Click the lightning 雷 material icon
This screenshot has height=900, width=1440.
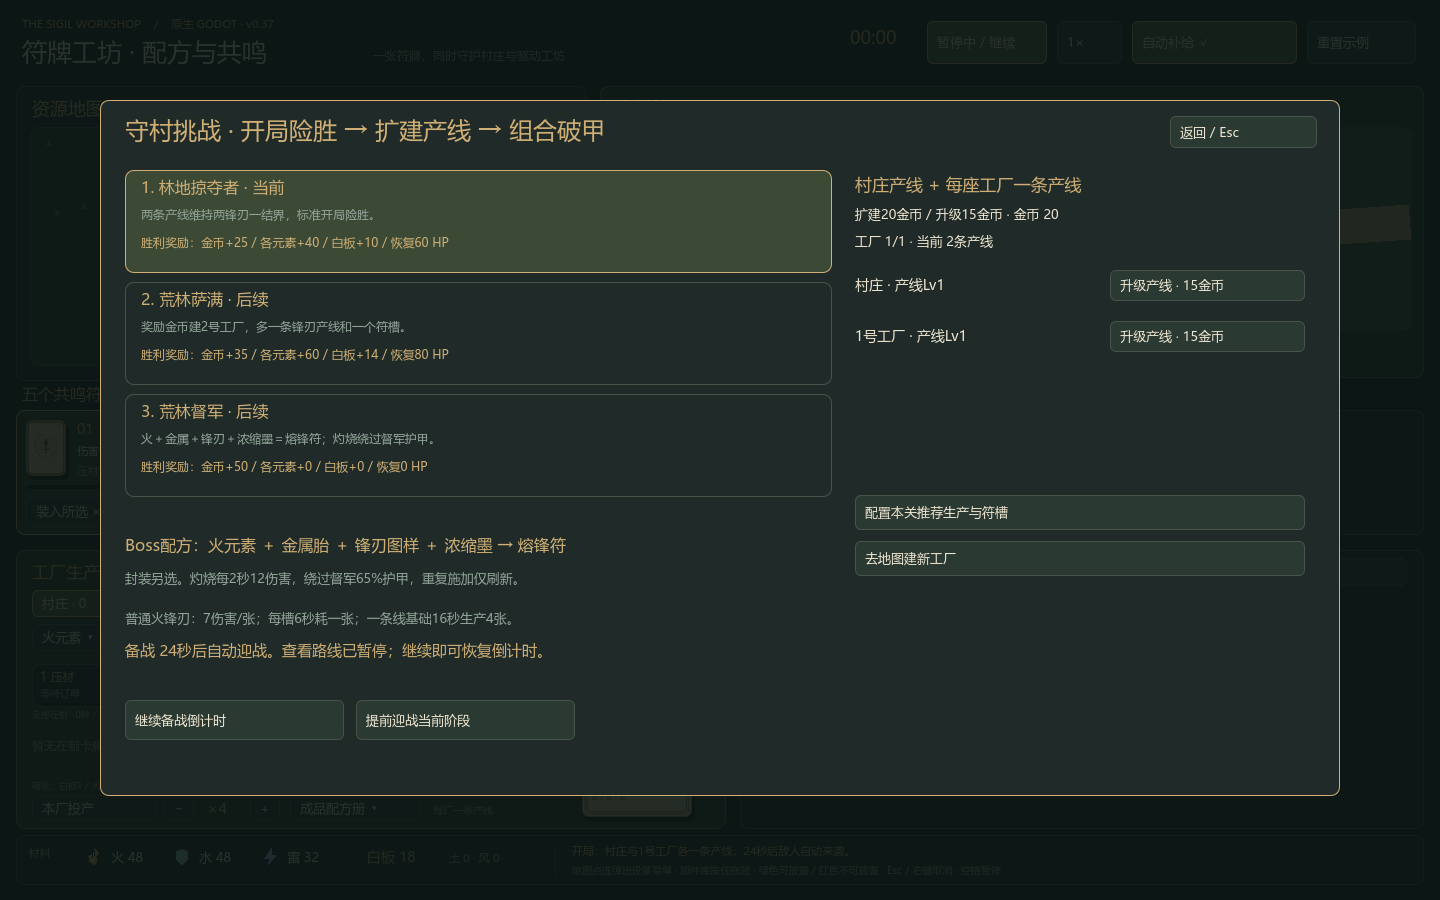[270, 857]
